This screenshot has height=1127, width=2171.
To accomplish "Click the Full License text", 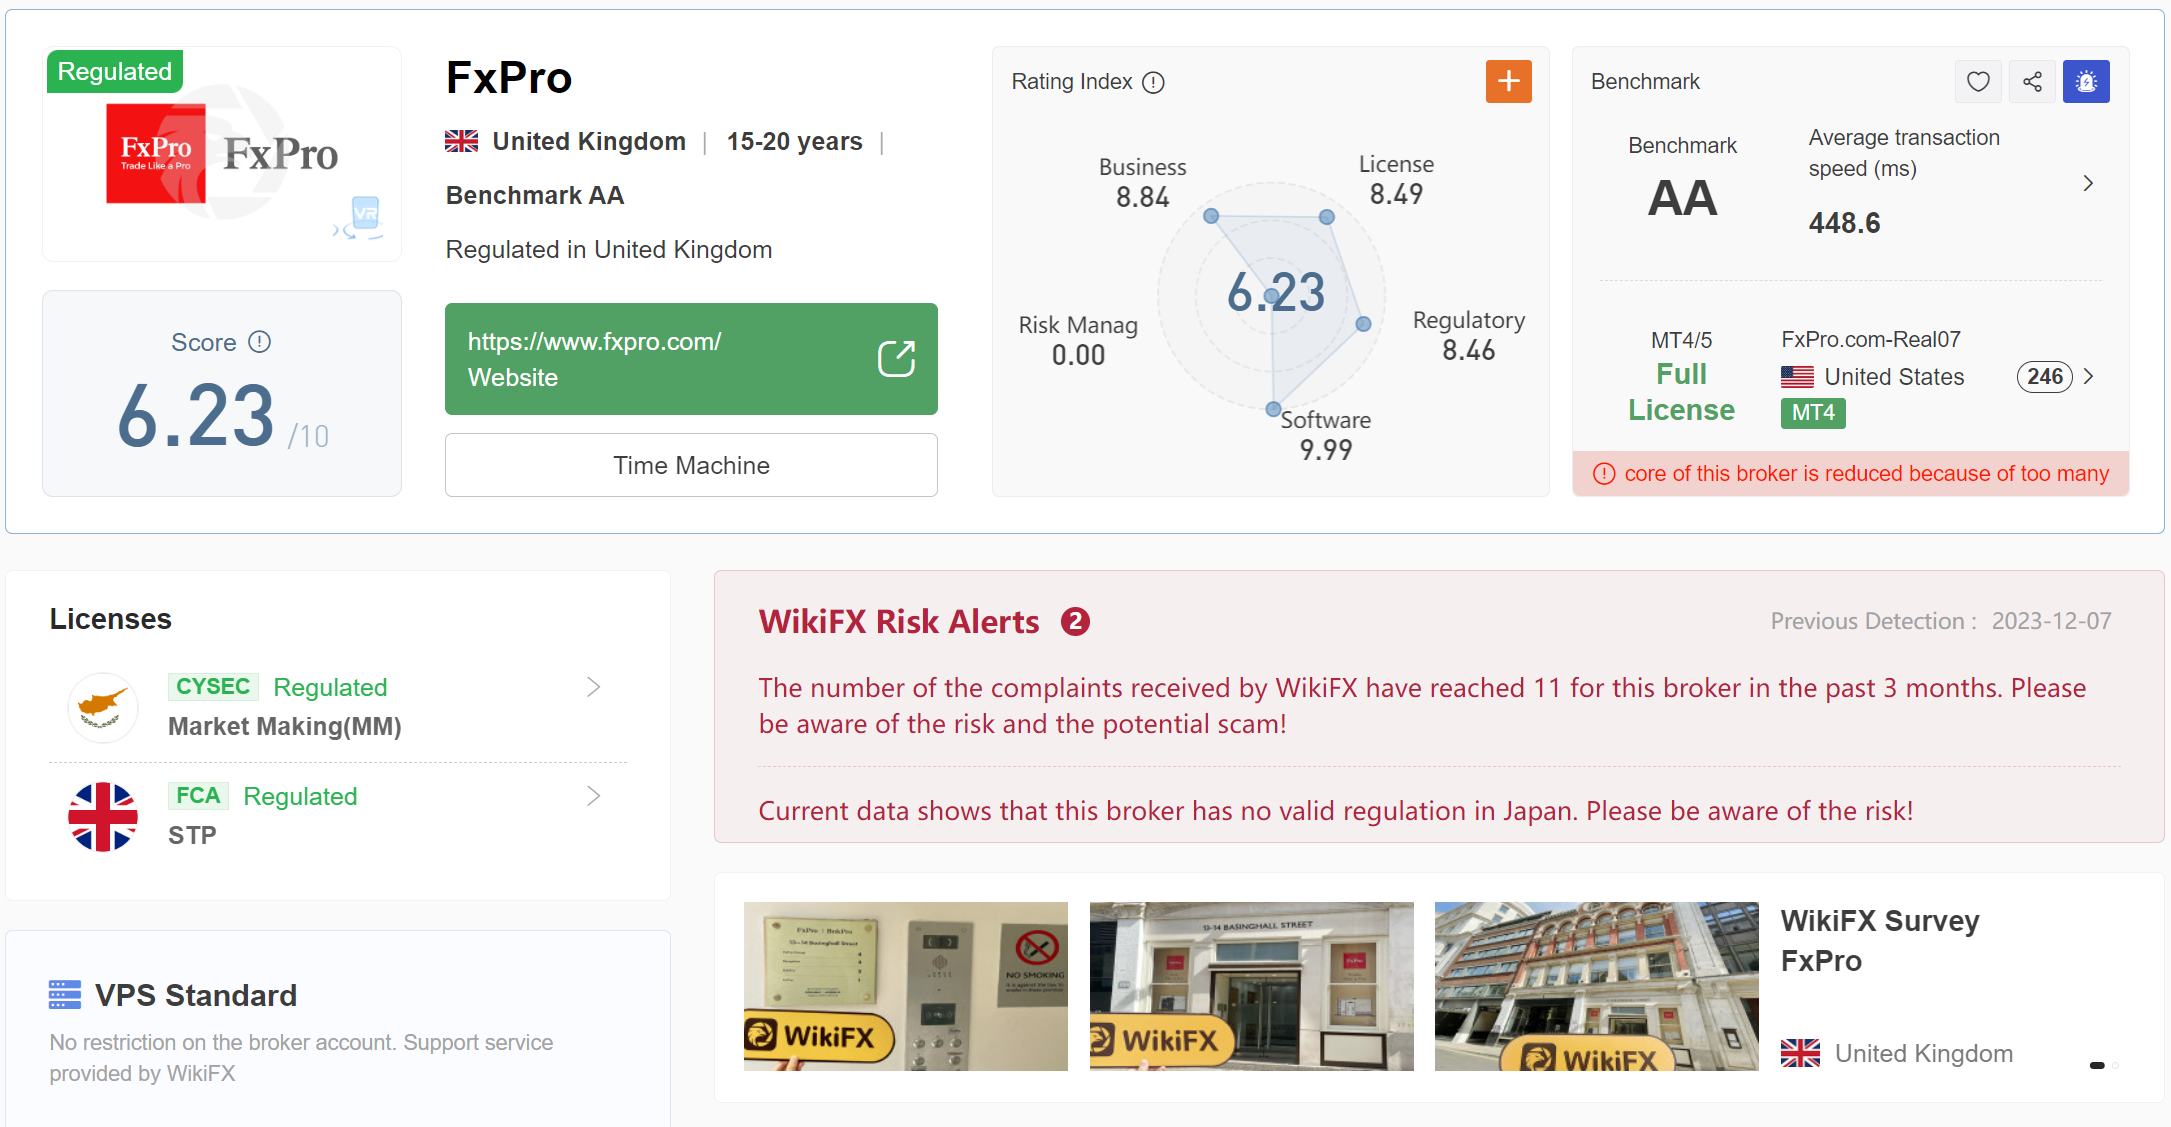I will click(x=1681, y=392).
